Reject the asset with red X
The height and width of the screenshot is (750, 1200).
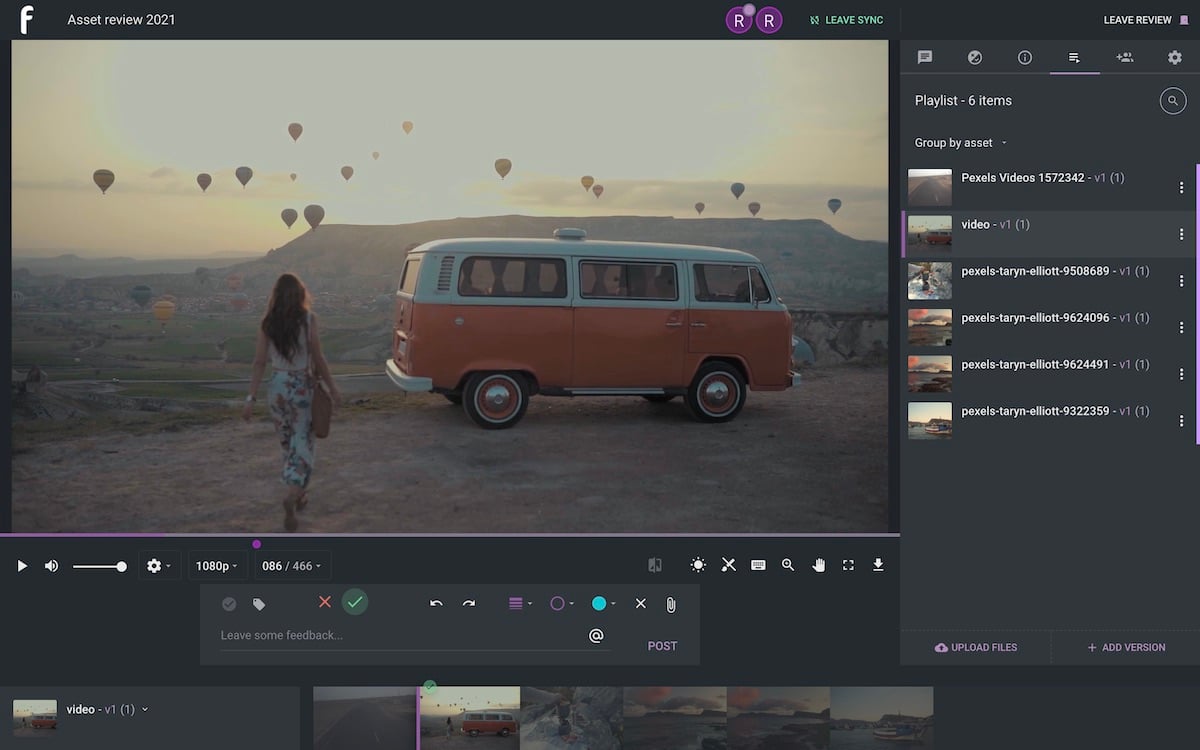pos(324,602)
